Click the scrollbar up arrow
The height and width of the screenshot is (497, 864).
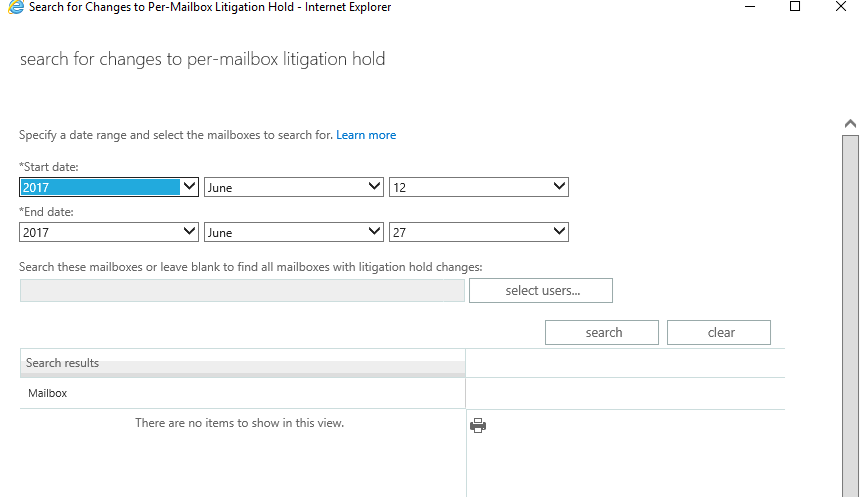850,124
